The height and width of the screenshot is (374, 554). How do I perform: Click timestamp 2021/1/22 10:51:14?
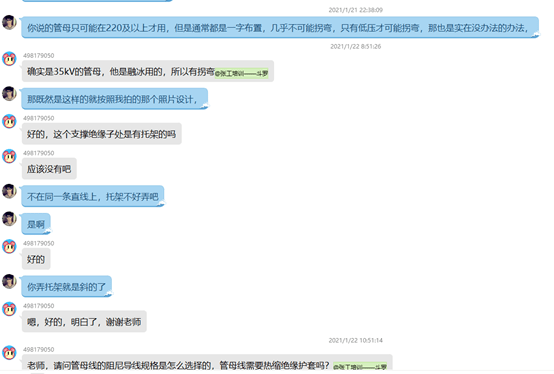click(355, 340)
